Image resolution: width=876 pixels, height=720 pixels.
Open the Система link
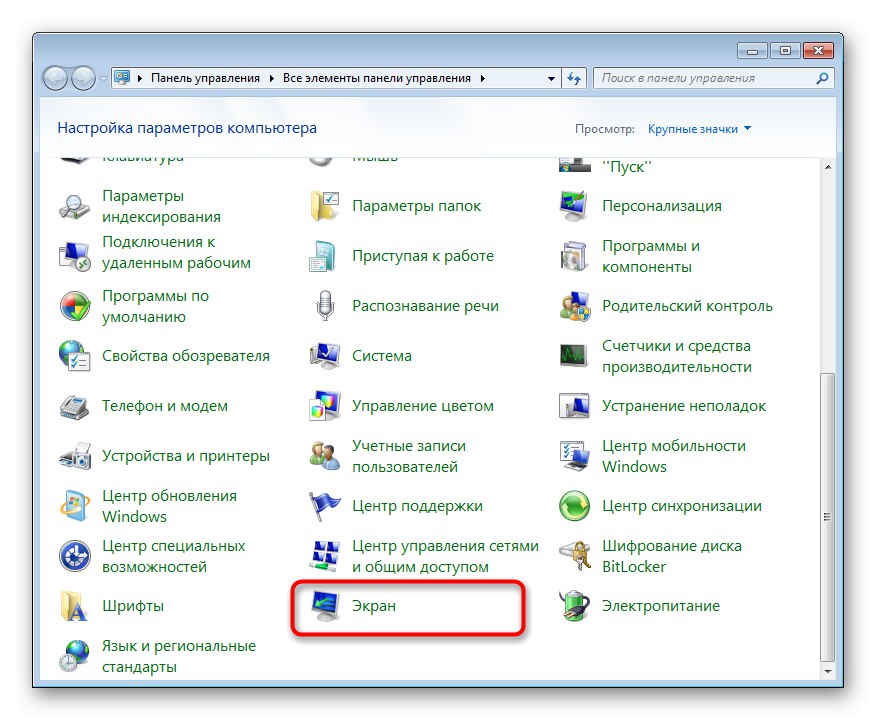coord(382,356)
